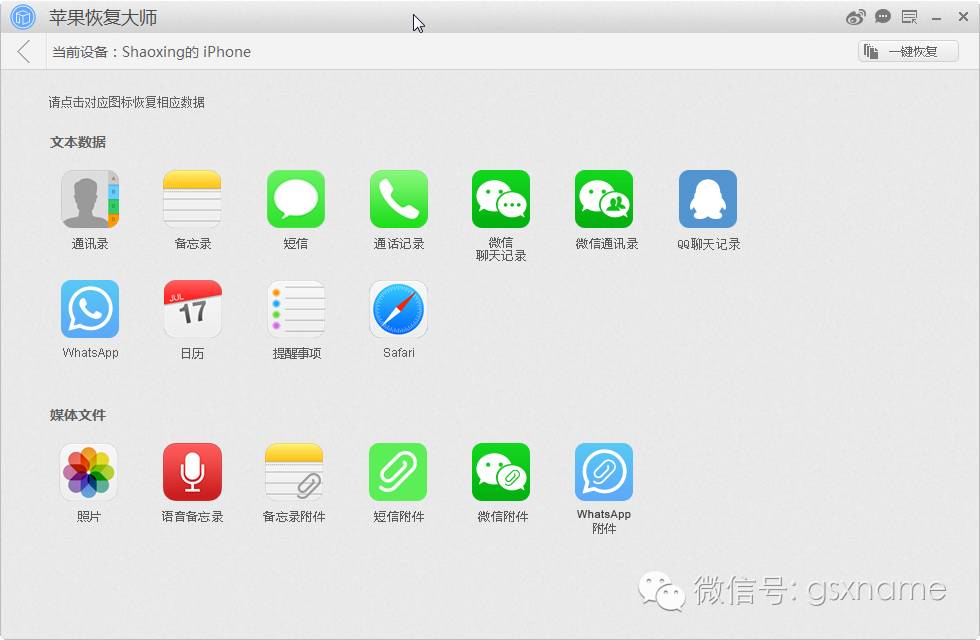The image size is (980, 640).
Task: Open the 备忘录 notes recovery icon
Action: point(192,199)
